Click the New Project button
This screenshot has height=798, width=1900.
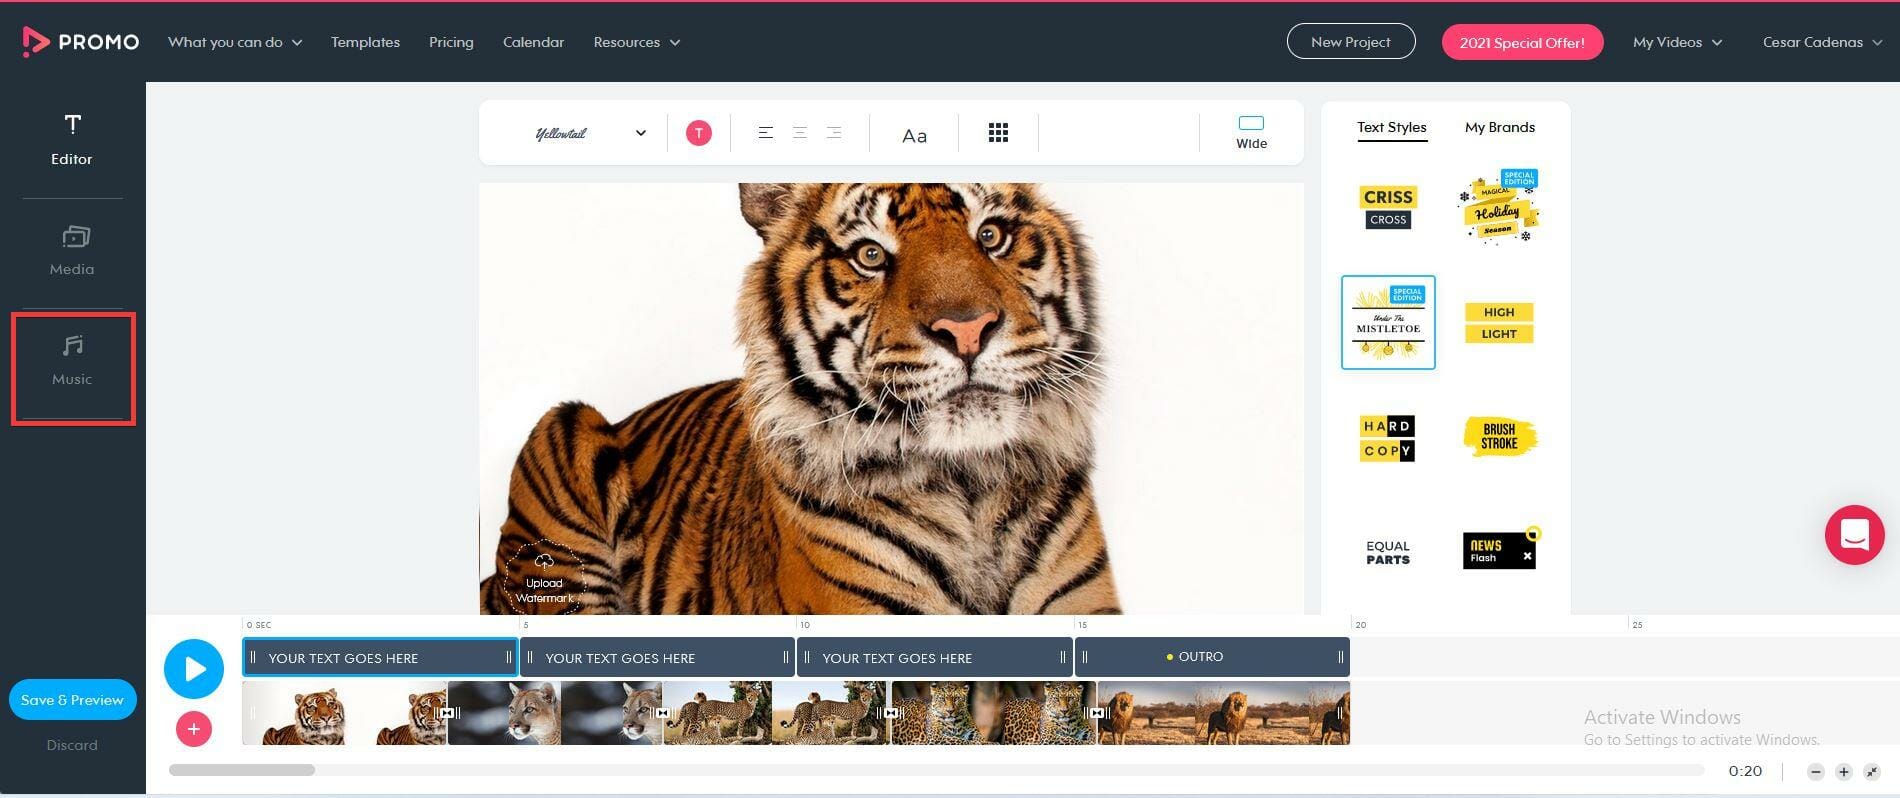pyautogui.click(x=1350, y=41)
